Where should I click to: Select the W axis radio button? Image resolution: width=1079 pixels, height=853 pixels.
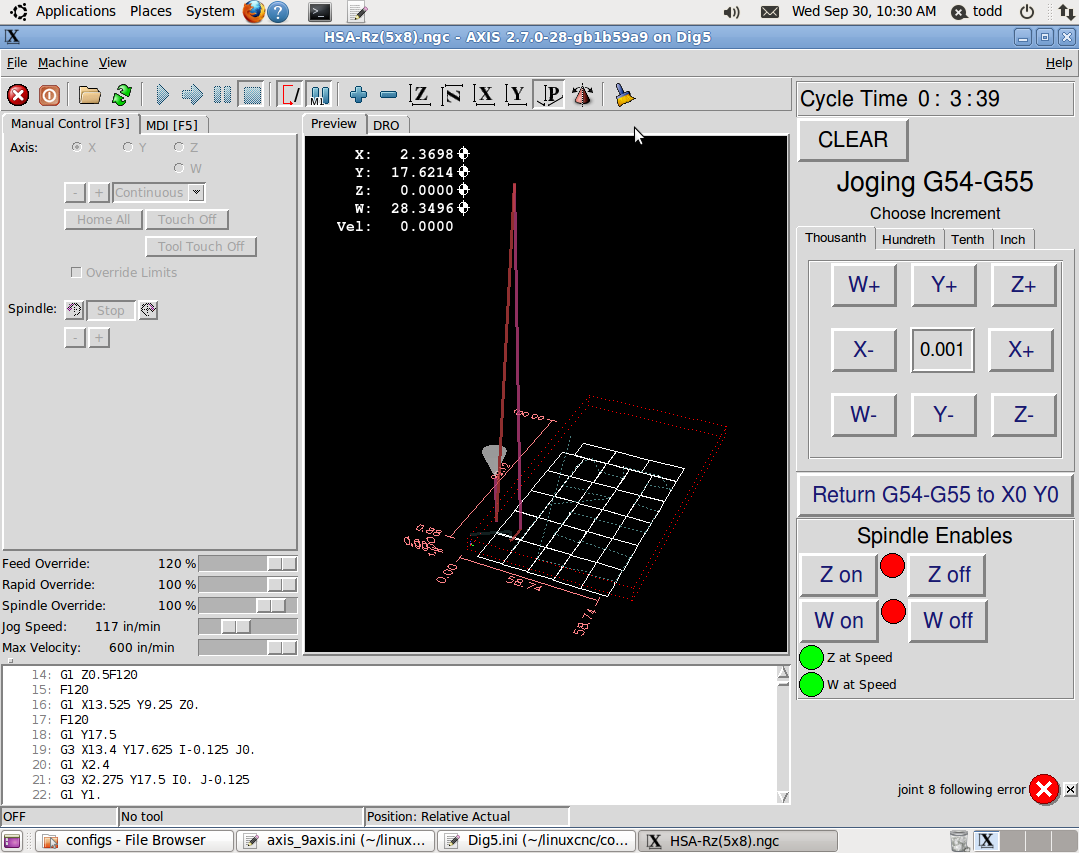(179, 168)
